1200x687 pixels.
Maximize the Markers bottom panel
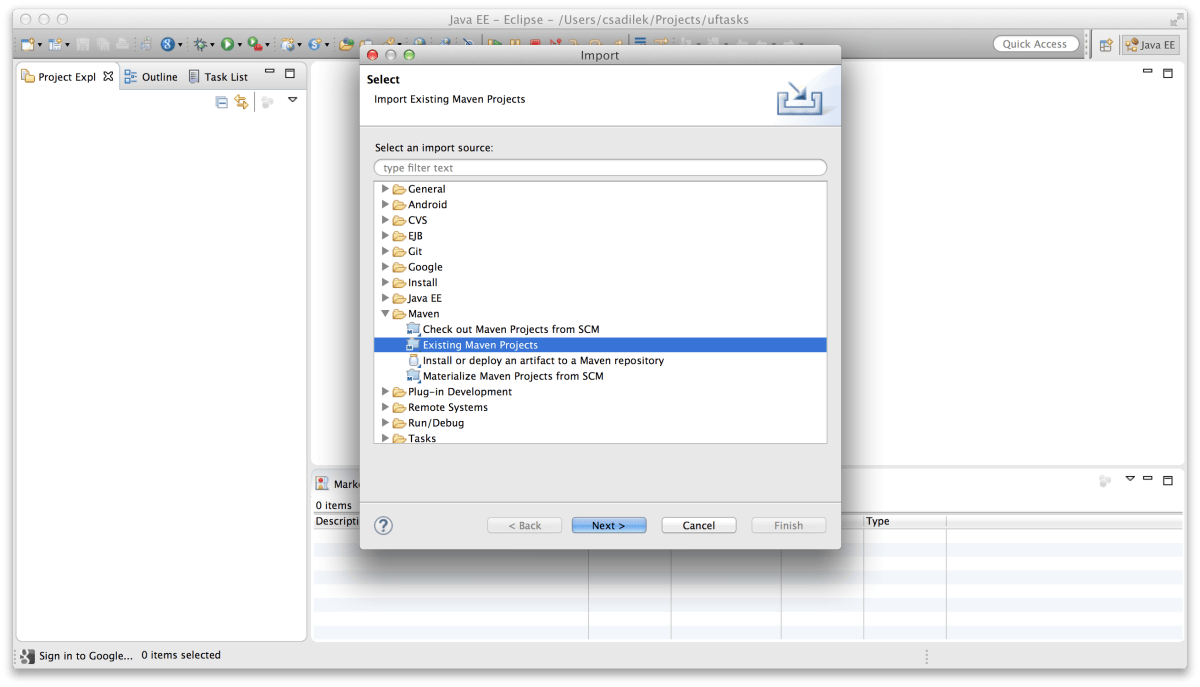pos(1167,480)
